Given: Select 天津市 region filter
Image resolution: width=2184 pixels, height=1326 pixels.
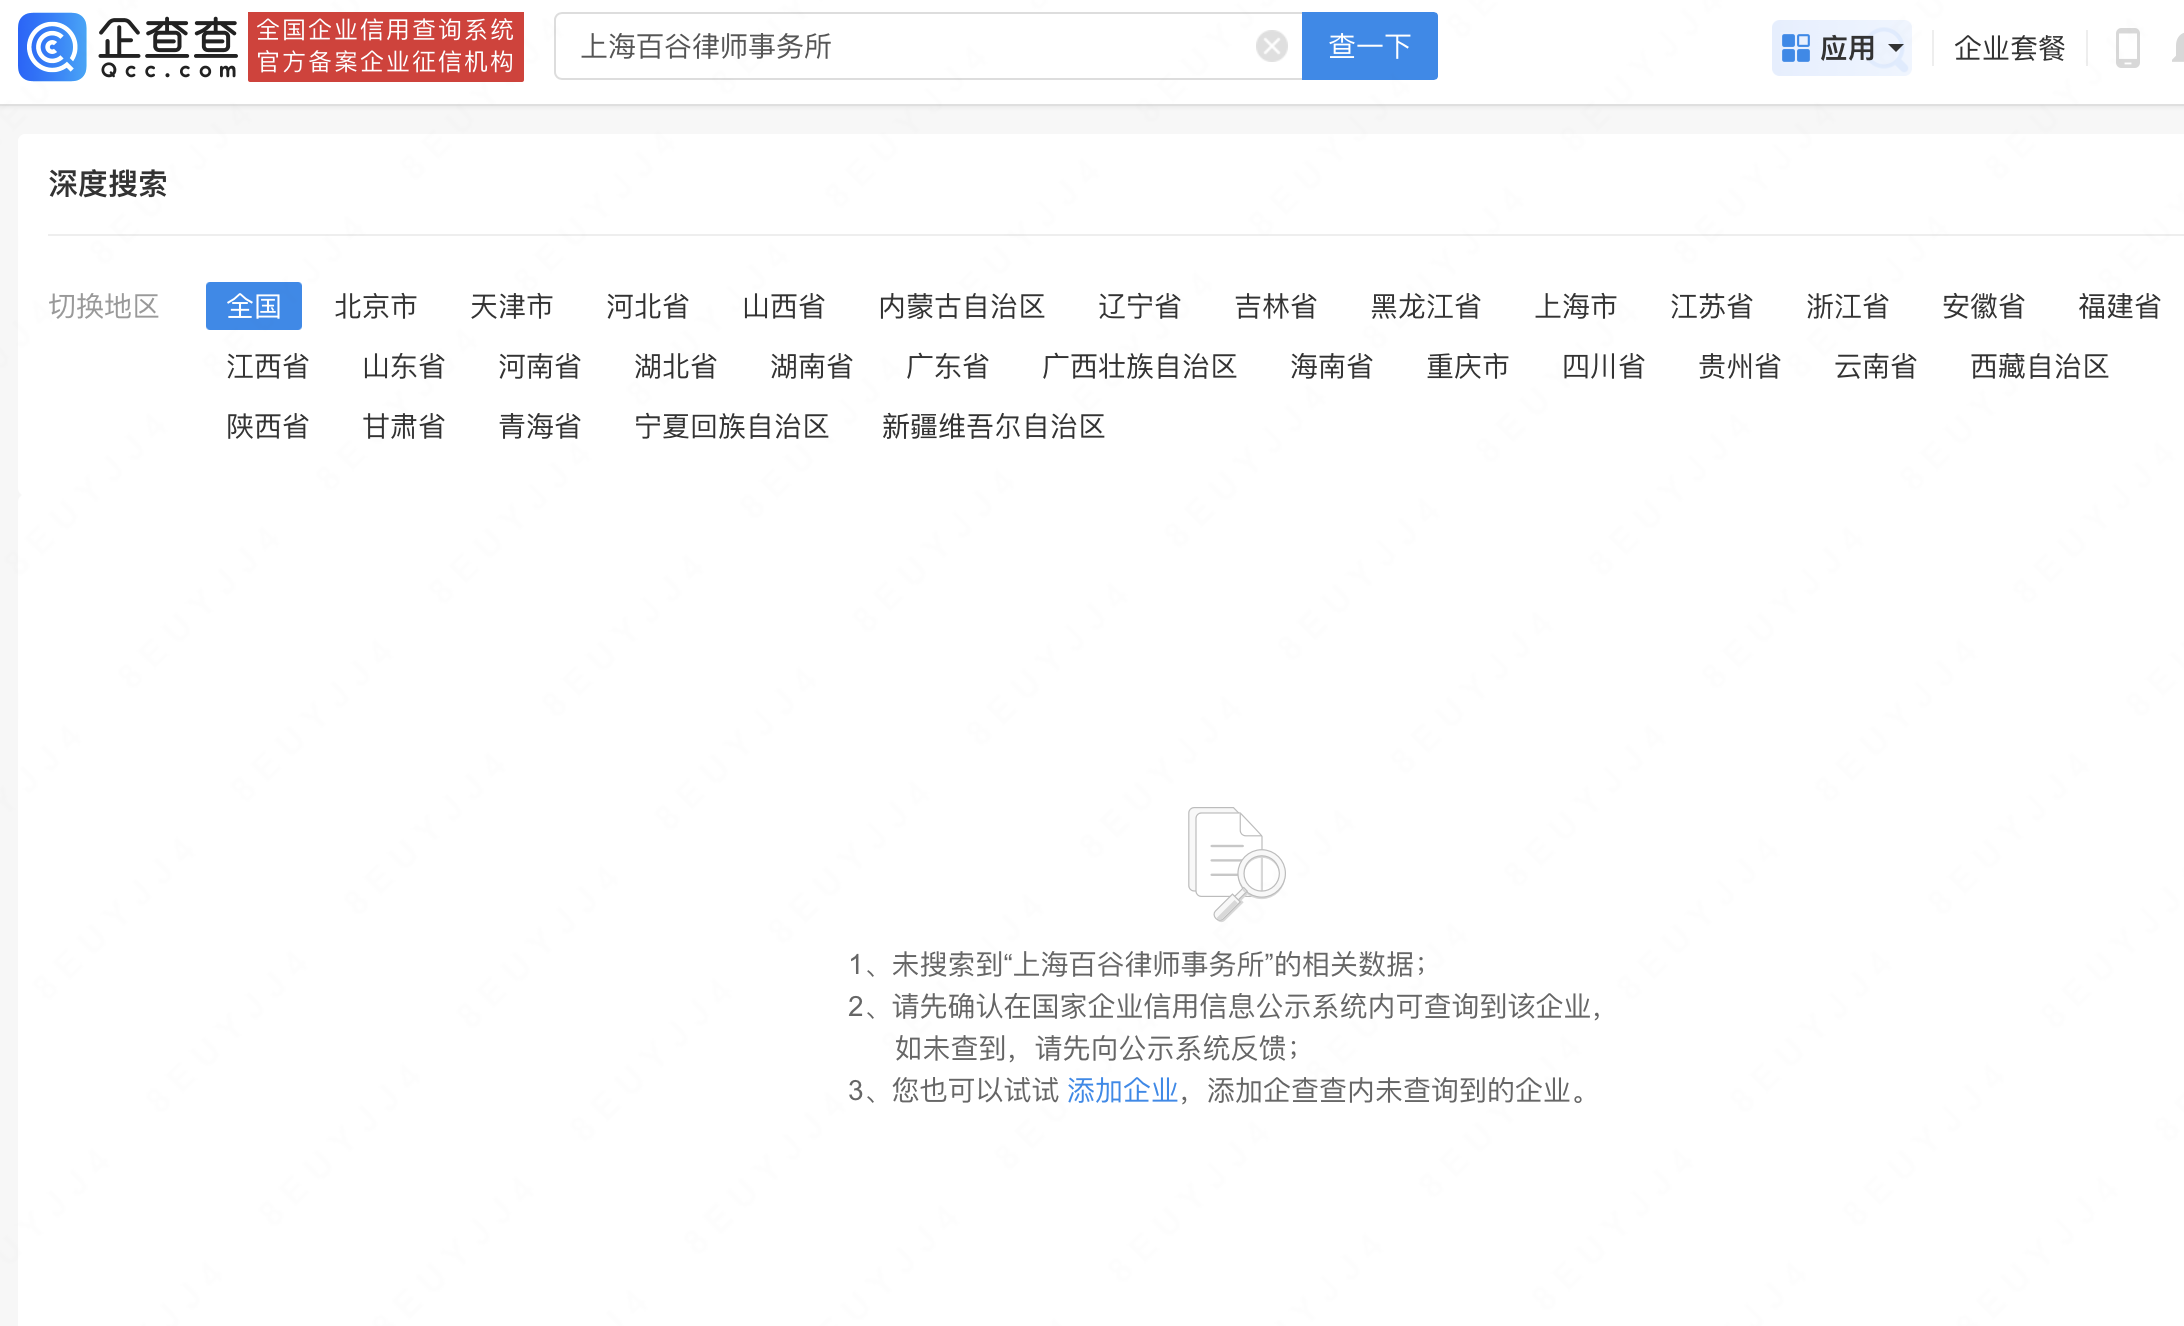Looking at the screenshot, I should (512, 306).
